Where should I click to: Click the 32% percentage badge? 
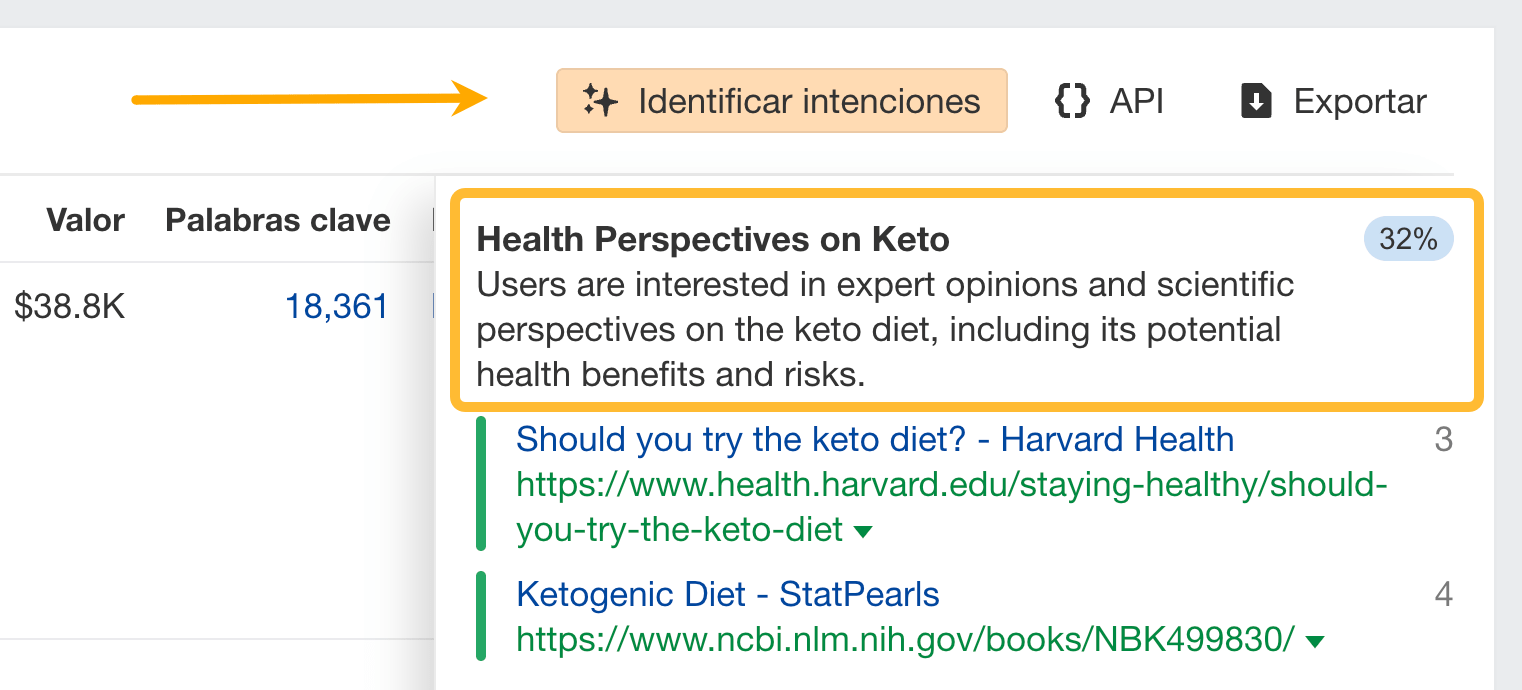1409,239
